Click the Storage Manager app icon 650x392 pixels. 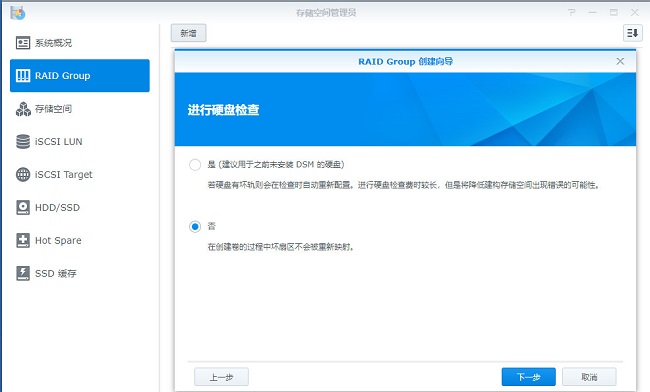click(18, 13)
